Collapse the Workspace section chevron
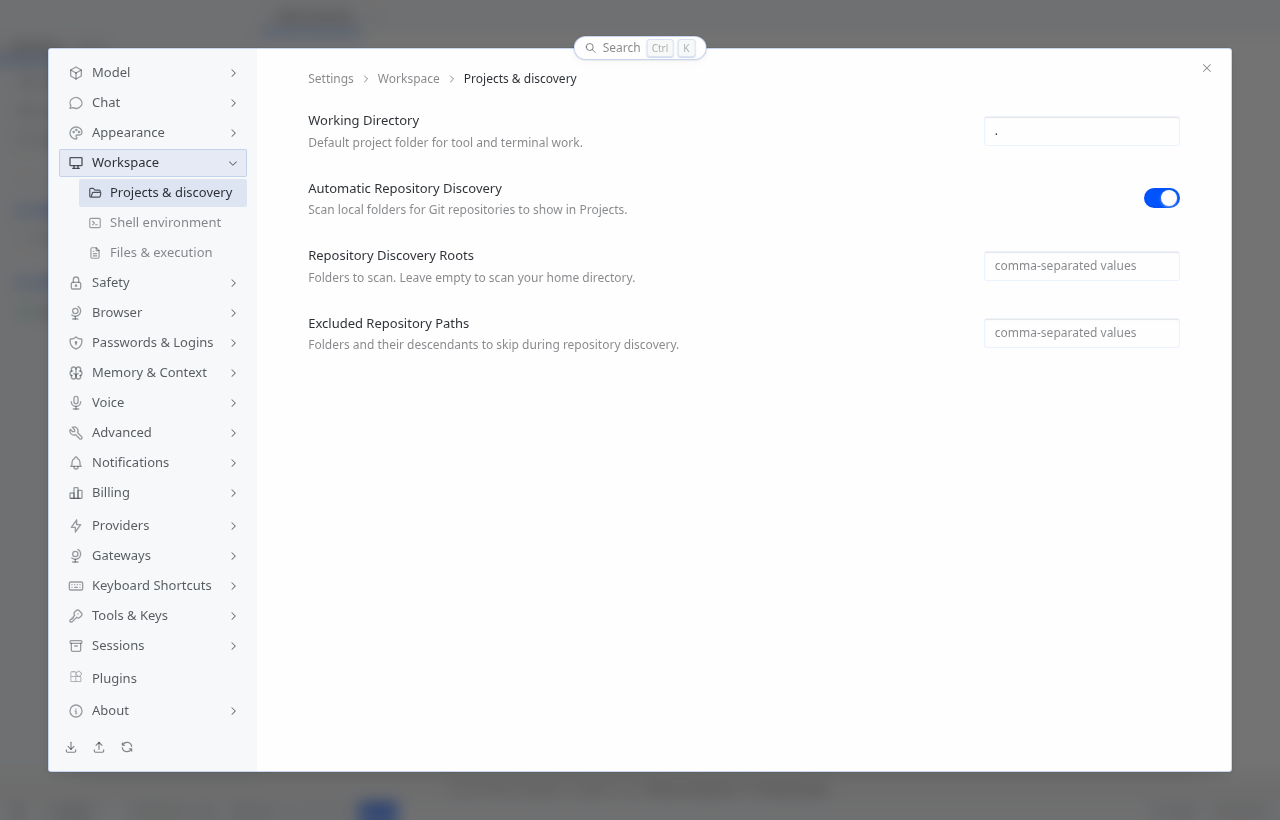Viewport: 1280px width, 820px height. click(x=233, y=163)
